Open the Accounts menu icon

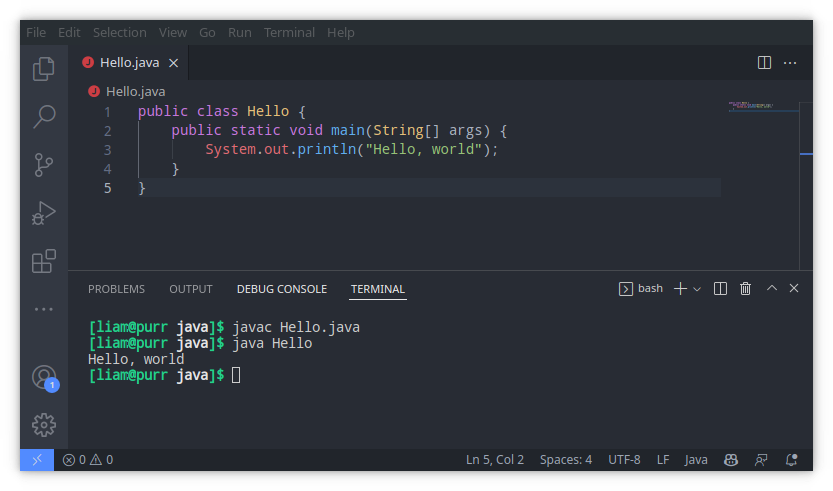pyautogui.click(x=44, y=377)
